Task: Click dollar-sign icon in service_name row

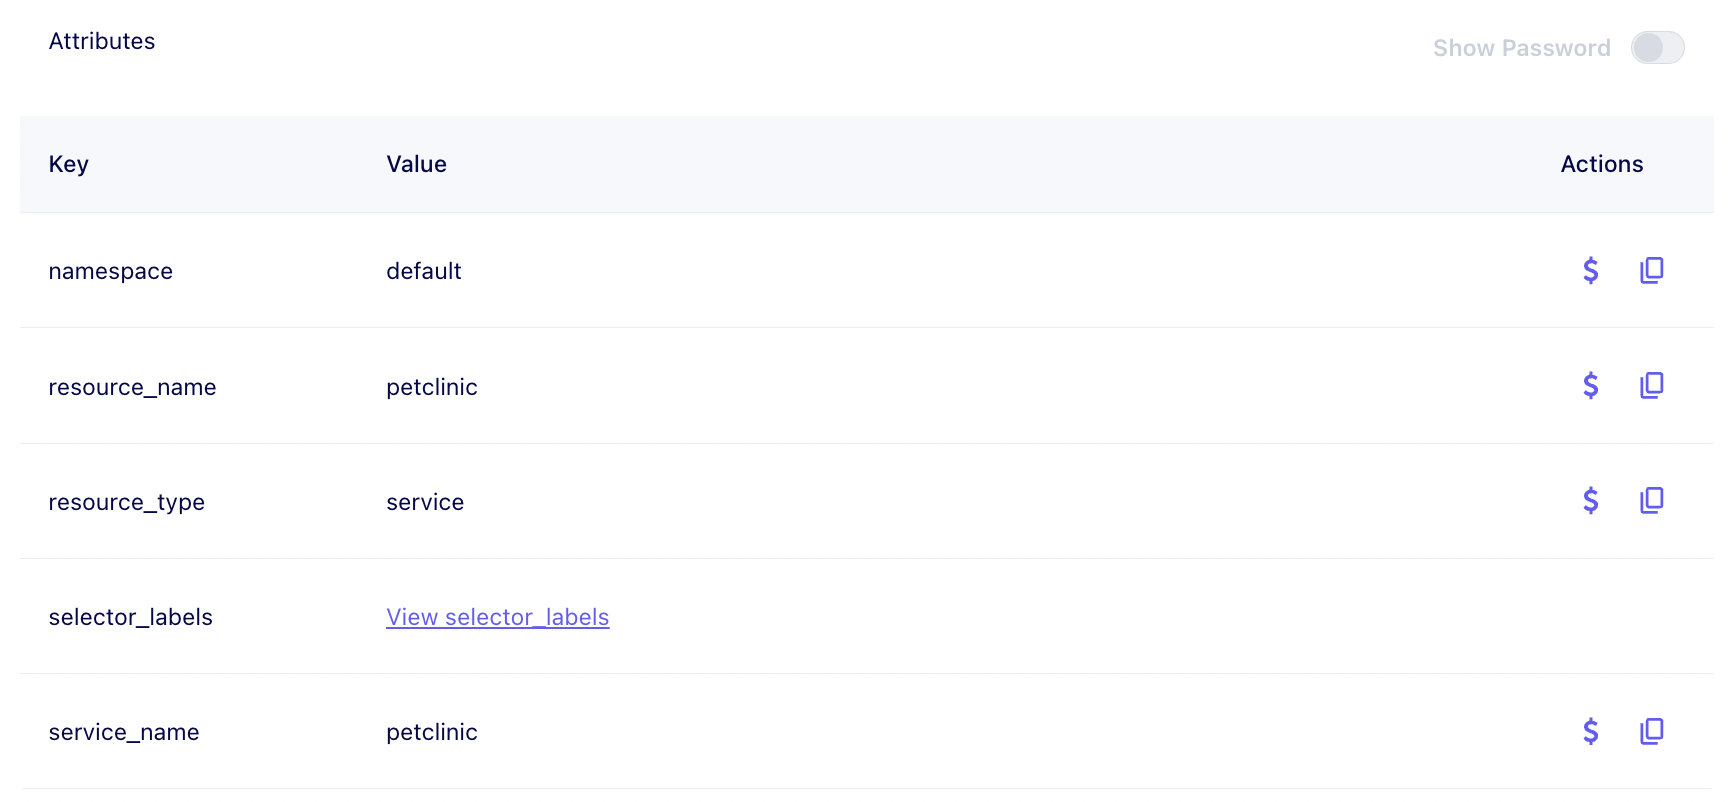Action: (1591, 731)
